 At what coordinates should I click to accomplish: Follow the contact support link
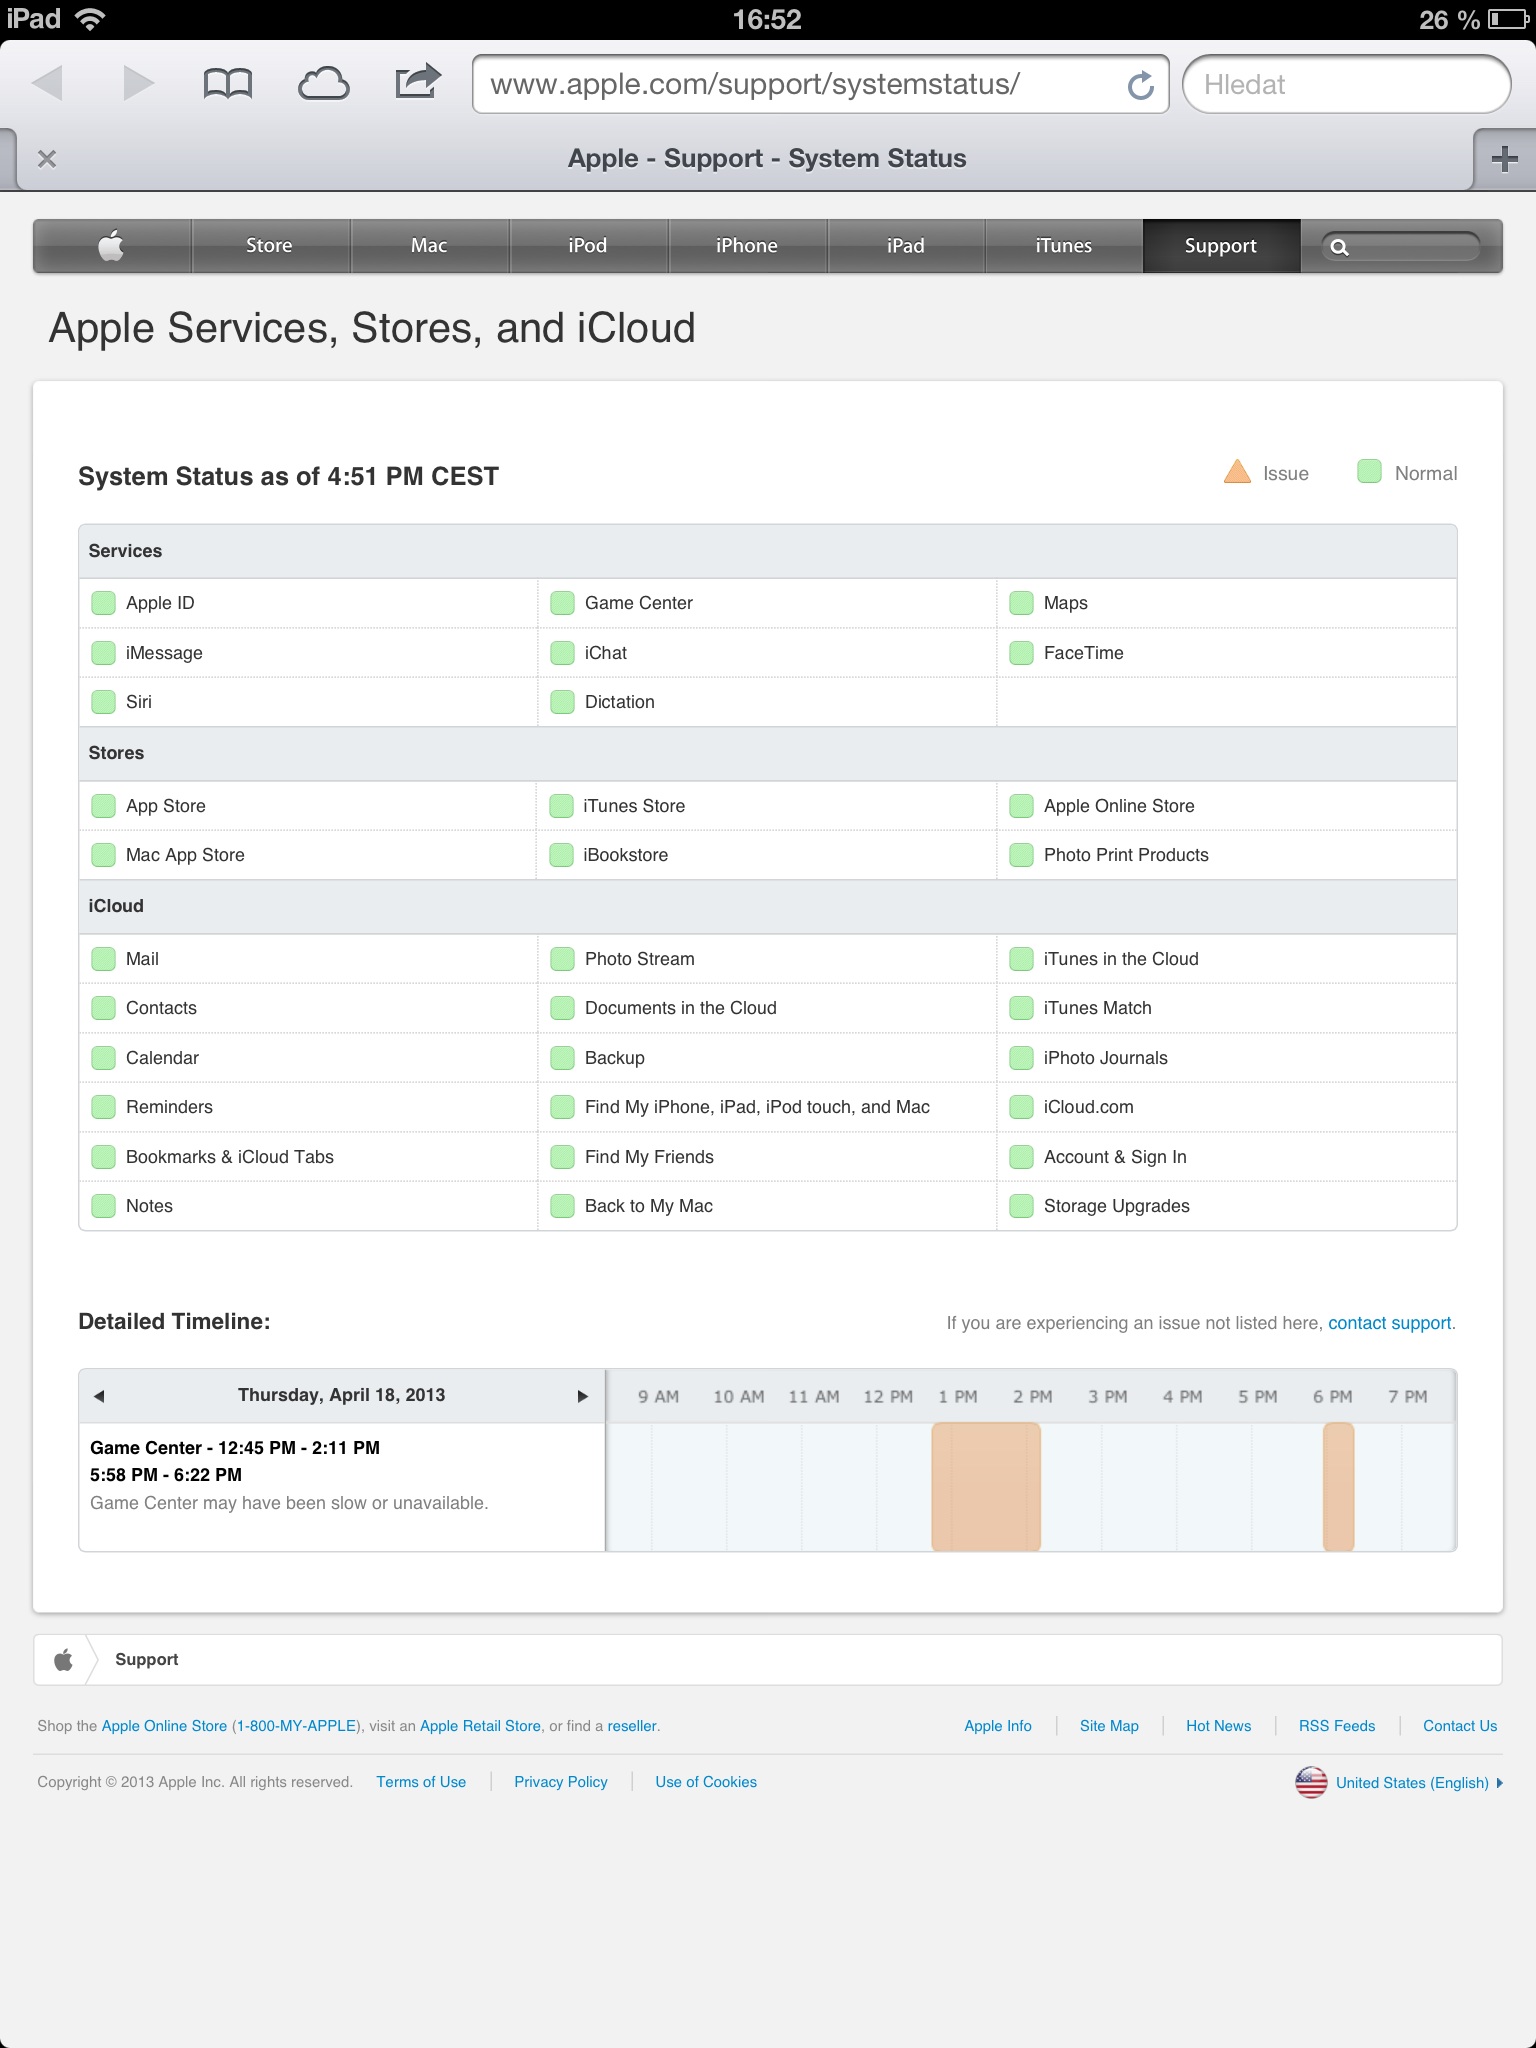pos(1389,1323)
